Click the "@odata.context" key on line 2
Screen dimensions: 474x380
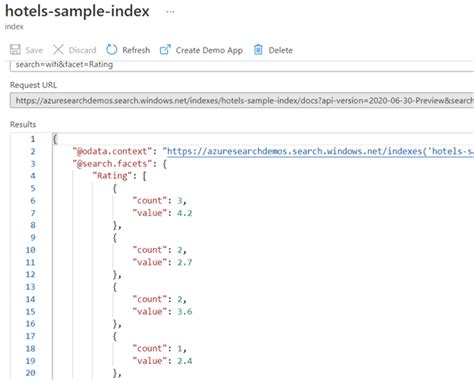point(112,151)
